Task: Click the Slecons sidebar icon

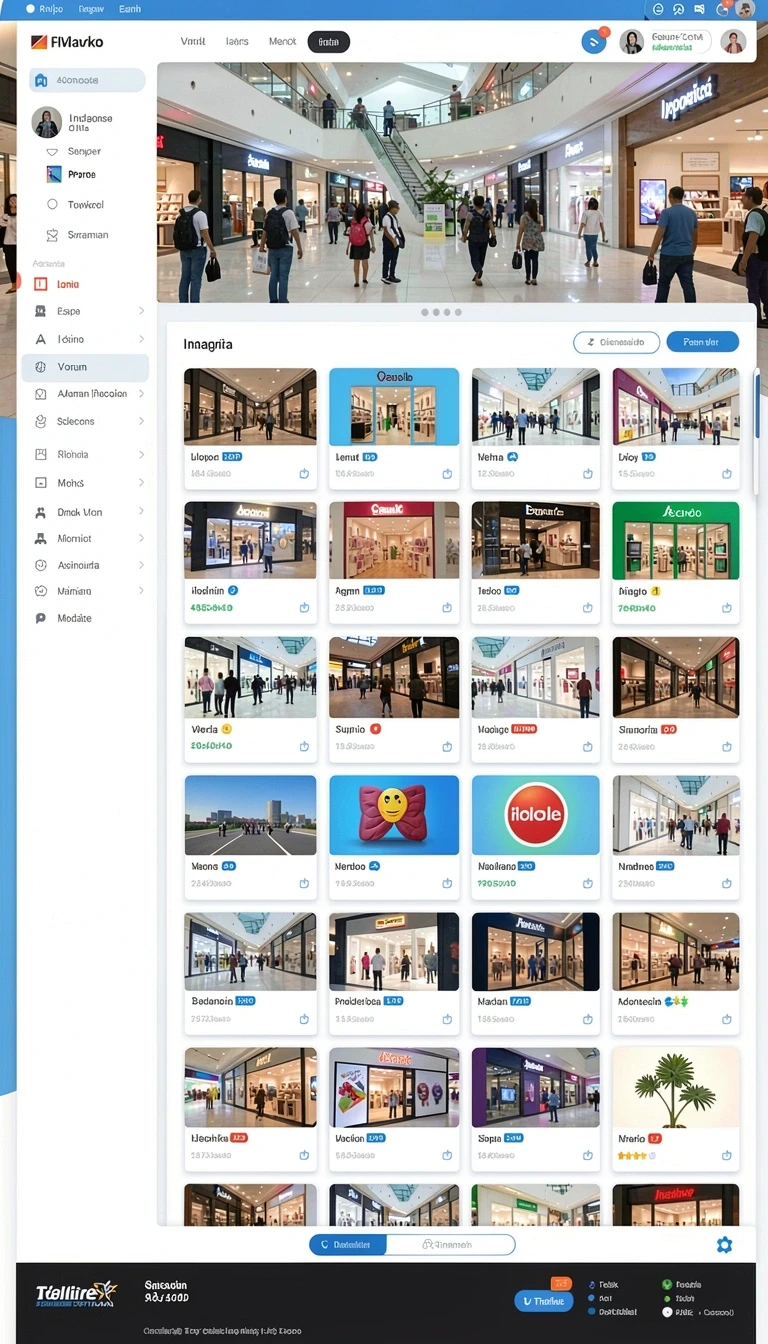Action: (x=41, y=421)
